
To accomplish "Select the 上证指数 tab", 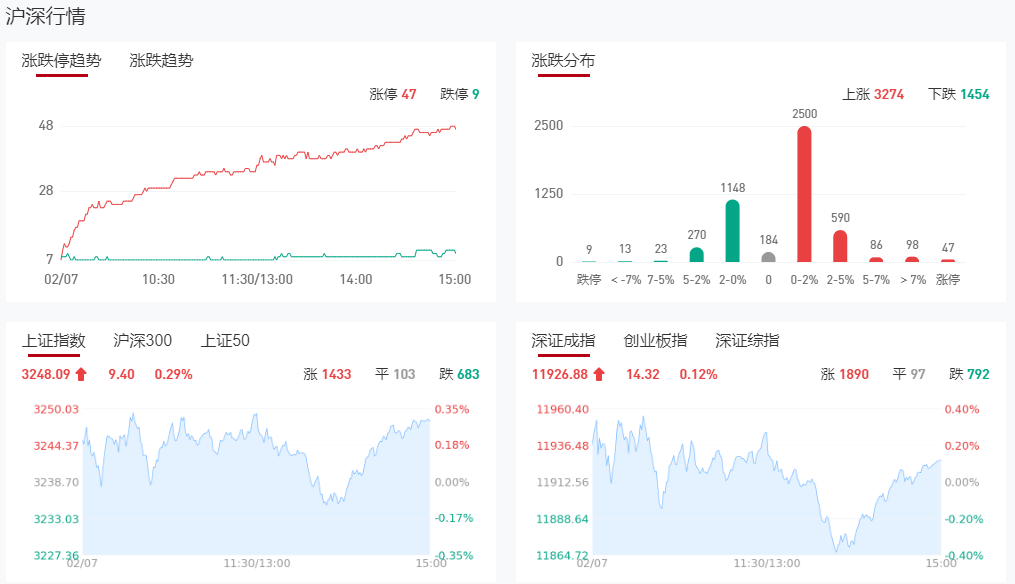I will pyautogui.click(x=54, y=341).
